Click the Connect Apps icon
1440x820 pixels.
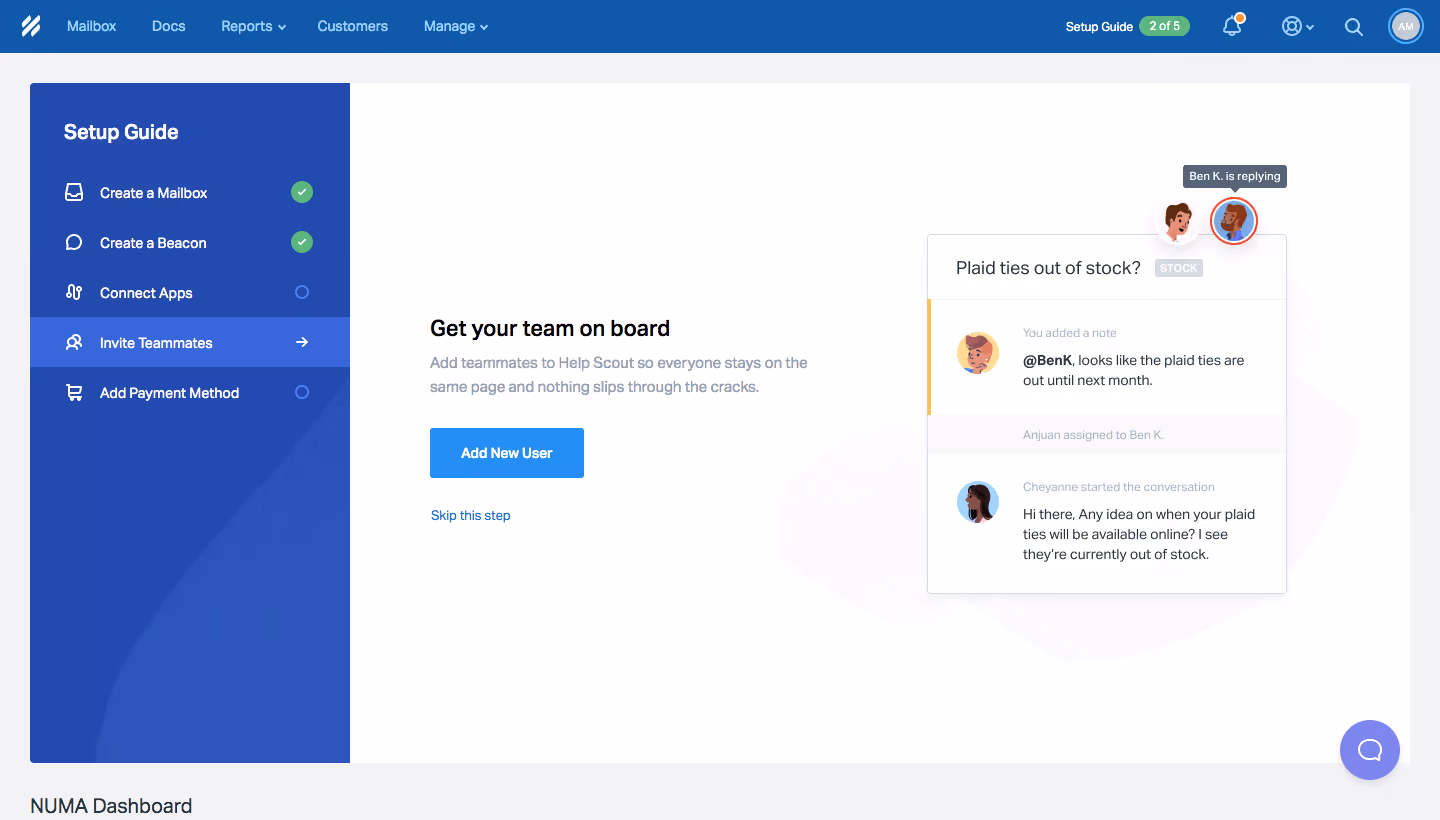point(74,293)
